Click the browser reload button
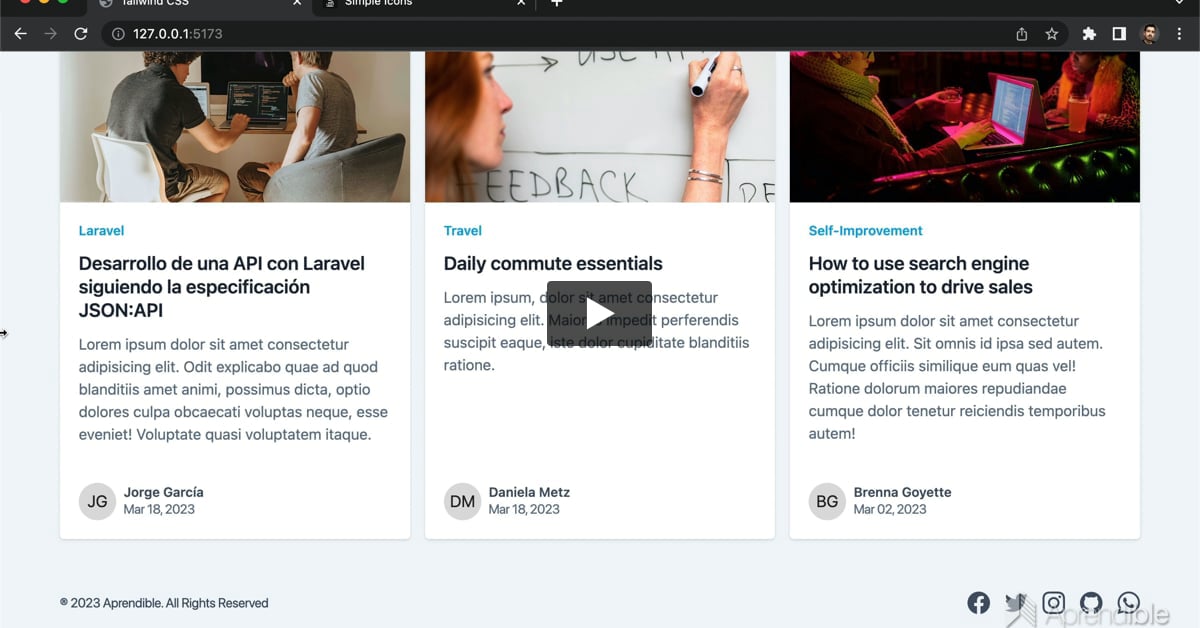 pyautogui.click(x=81, y=34)
